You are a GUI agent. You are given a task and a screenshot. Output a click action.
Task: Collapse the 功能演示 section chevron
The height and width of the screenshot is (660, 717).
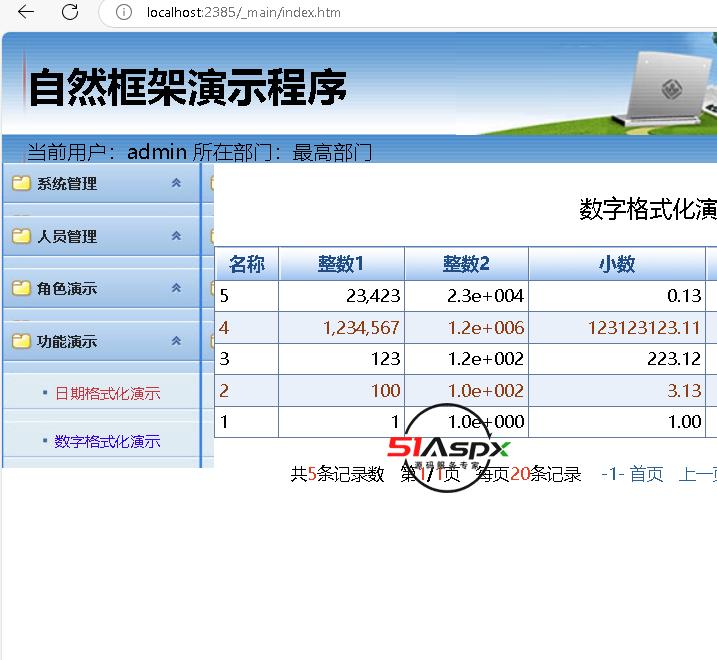(x=176, y=341)
